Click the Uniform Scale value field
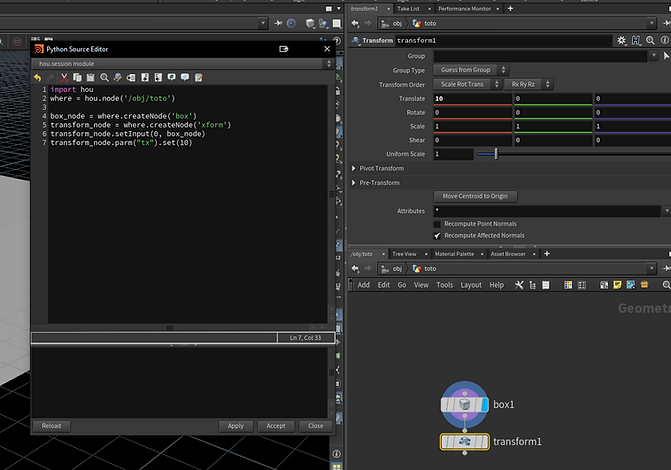The height and width of the screenshot is (470, 671). click(x=453, y=154)
